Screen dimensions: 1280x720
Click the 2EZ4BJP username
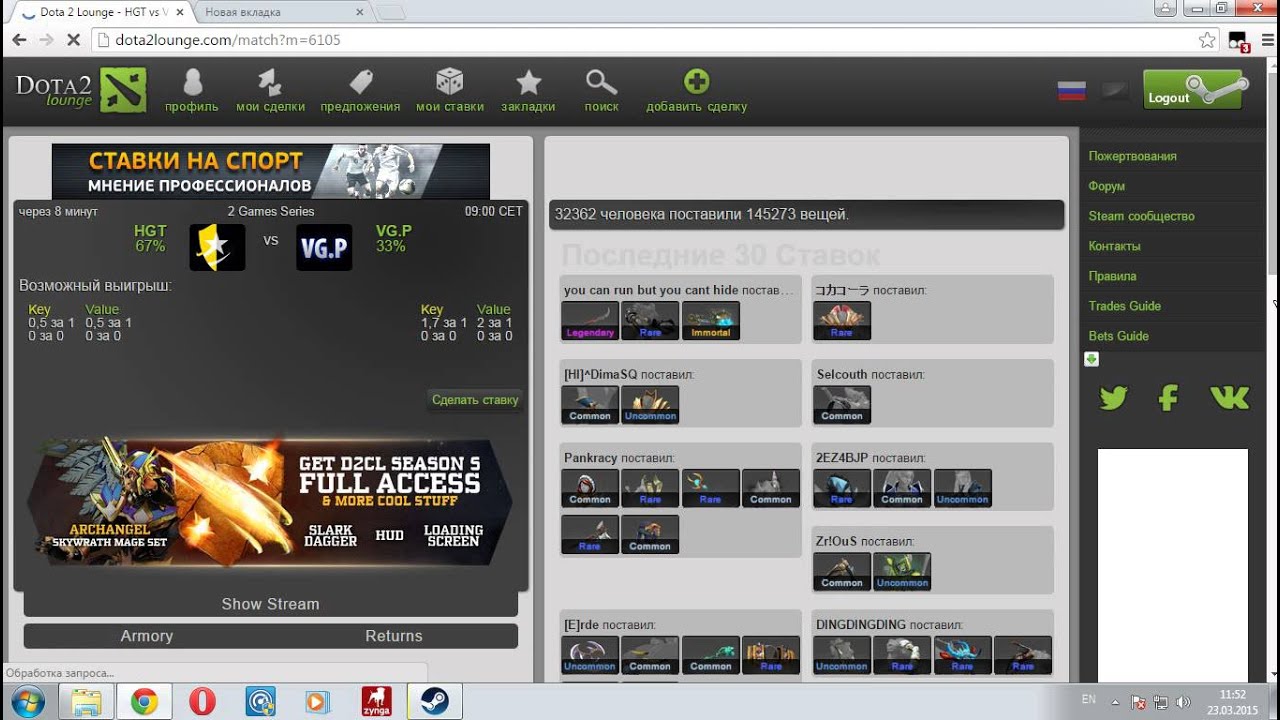pos(842,458)
